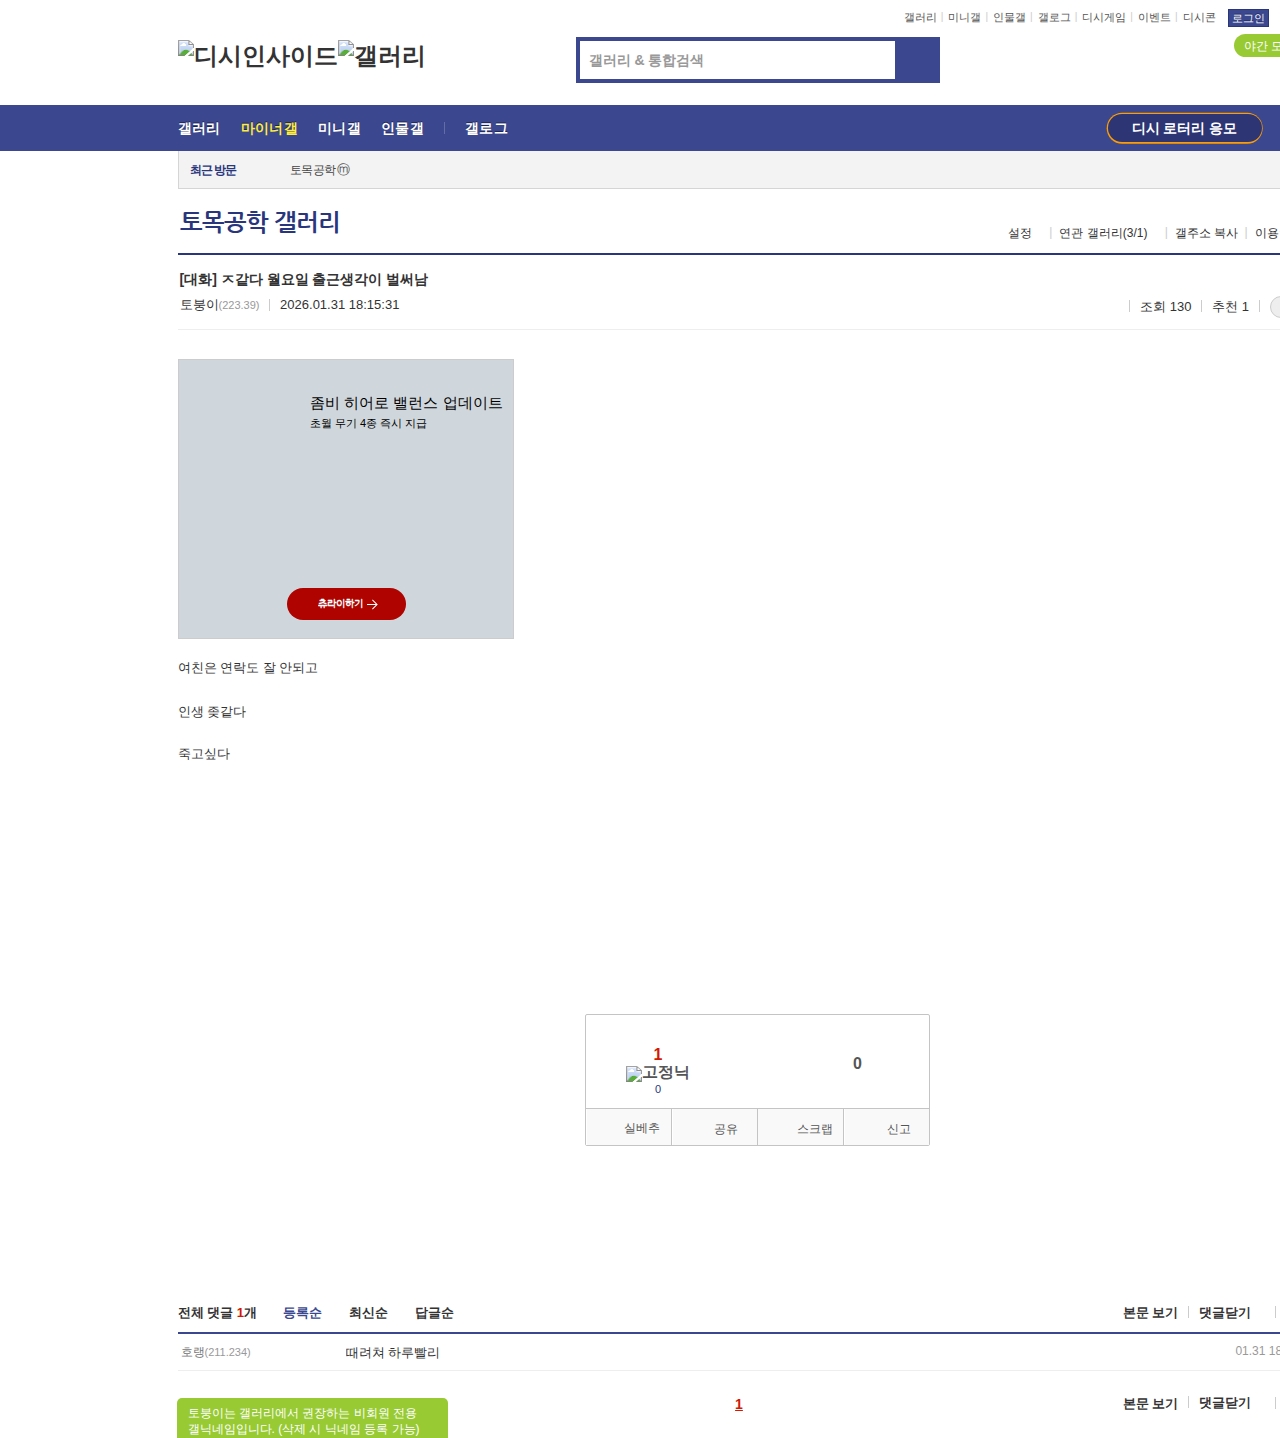The height and width of the screenshot is (1438, 1280).
Task: Expand the 연관 갤러리(3/1) list
Action: [x=1103, y=233]
